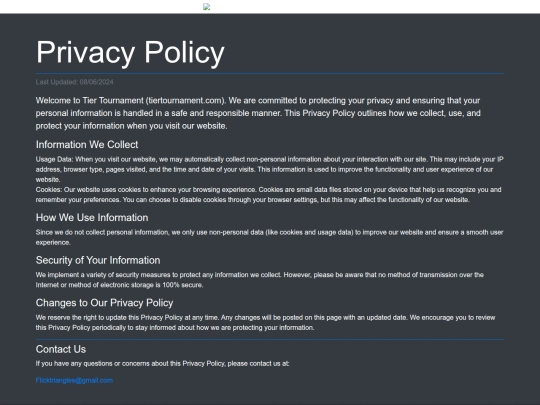Click the Usage Data paragraph
The height and width of the screenshot is (405, 540).
point(270,169)
